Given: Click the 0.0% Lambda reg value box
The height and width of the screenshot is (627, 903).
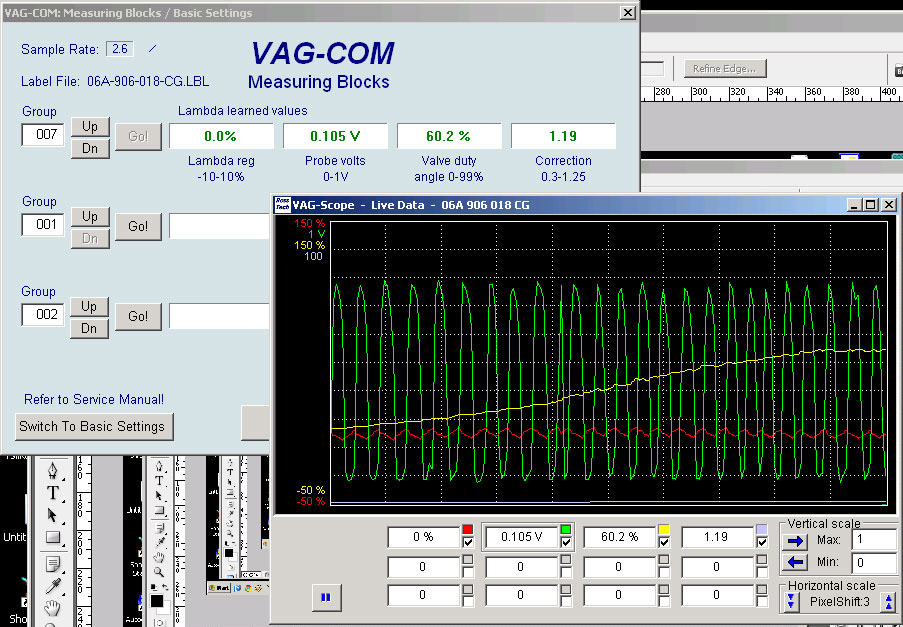Looking at the screenshot, I should click(x=221, y=136).
